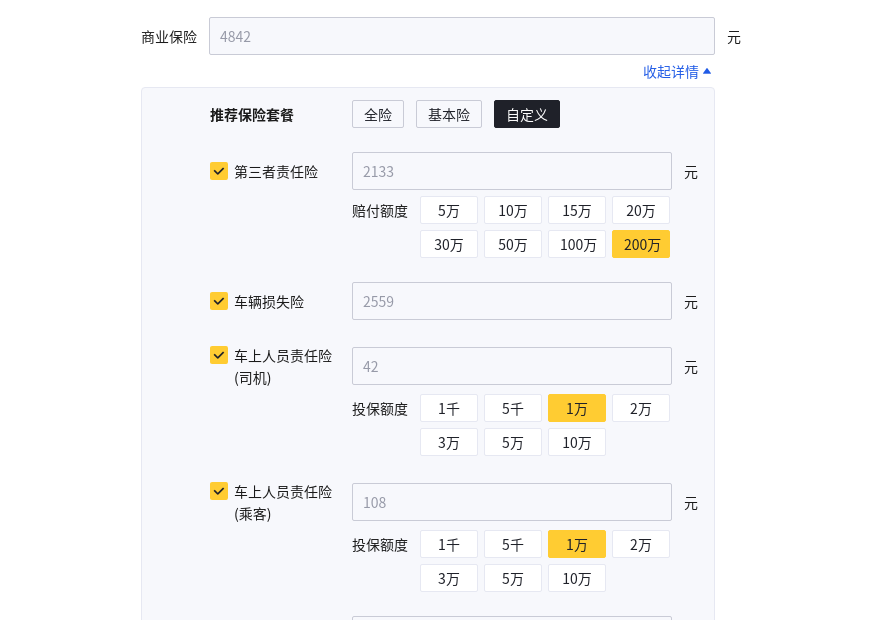The image size is (887, 620).
Task: Uncheck 车上人员责任险 (司机) checkbox
Action: tap(219, 355)
